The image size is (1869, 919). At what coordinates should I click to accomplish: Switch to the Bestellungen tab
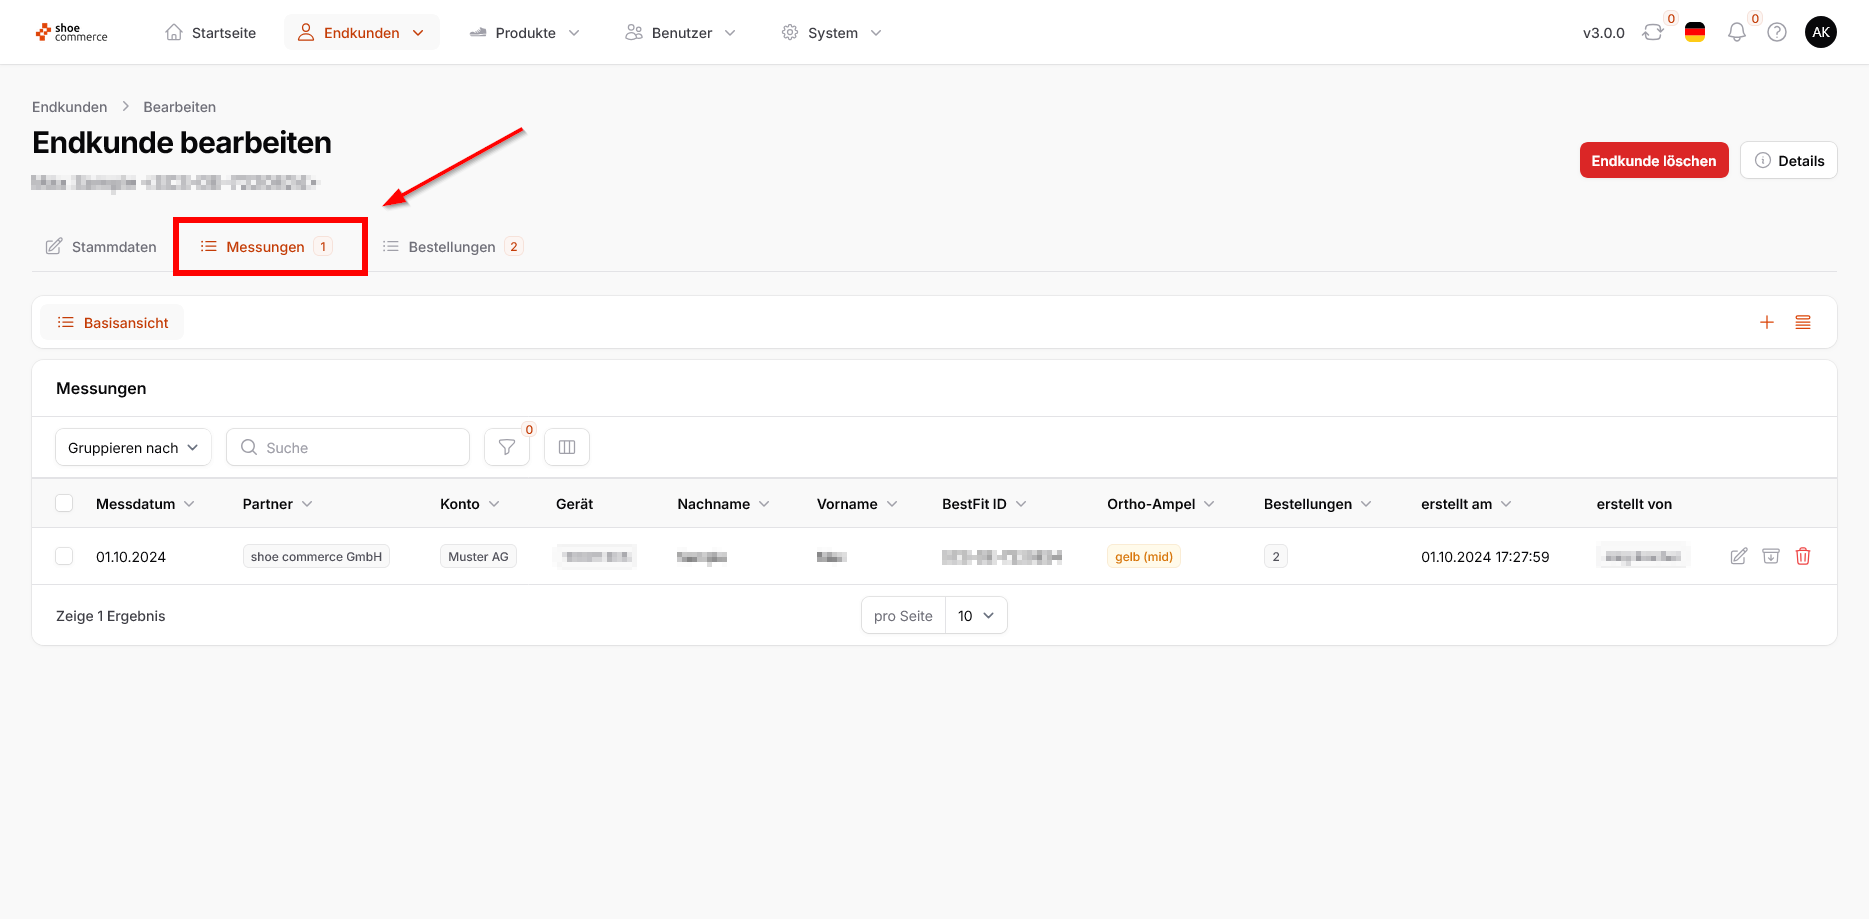click(452, 247)
